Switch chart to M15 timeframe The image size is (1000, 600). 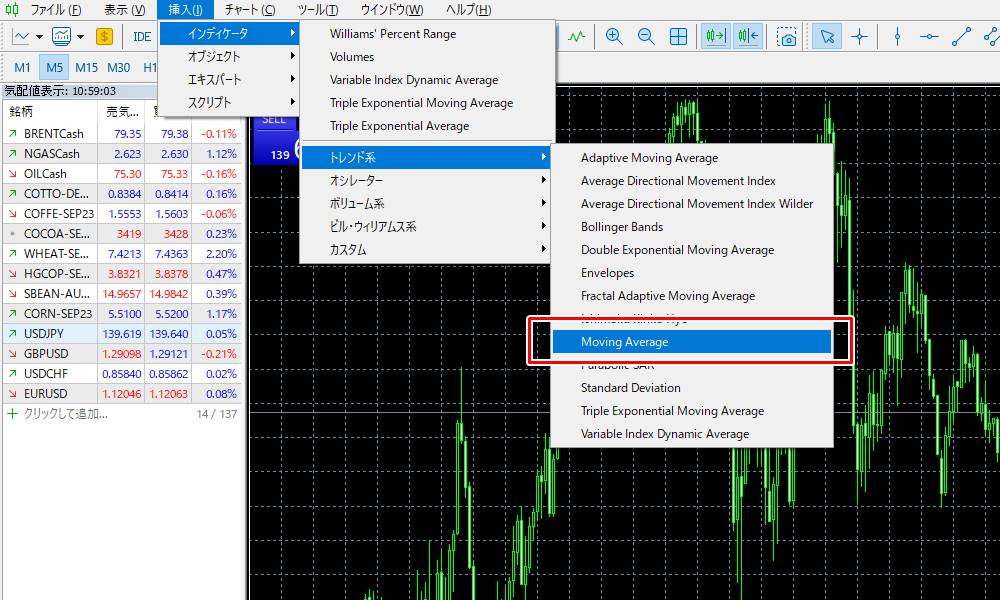click(89, 67)
